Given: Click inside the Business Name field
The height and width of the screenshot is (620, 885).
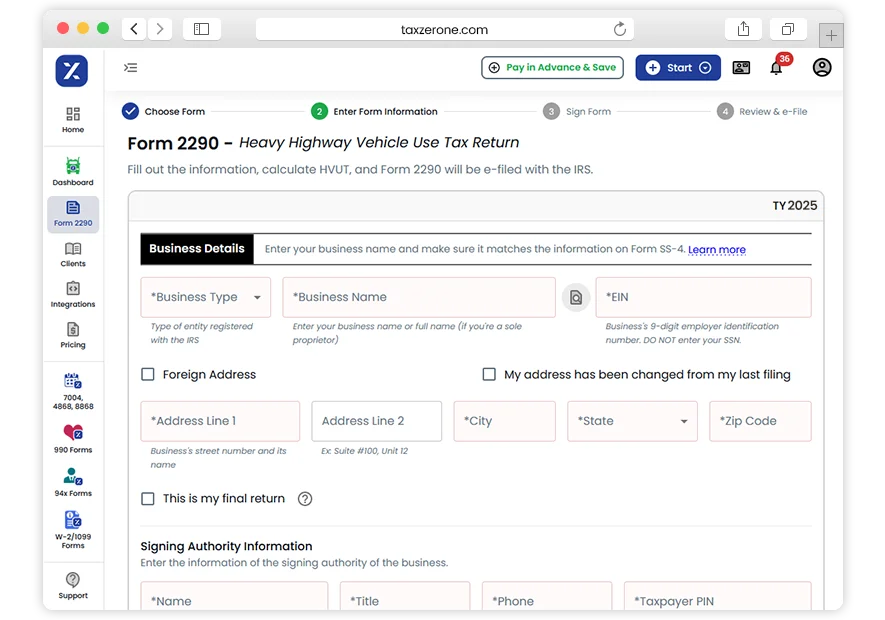Looking at the screenshot, I should point(418,297).
